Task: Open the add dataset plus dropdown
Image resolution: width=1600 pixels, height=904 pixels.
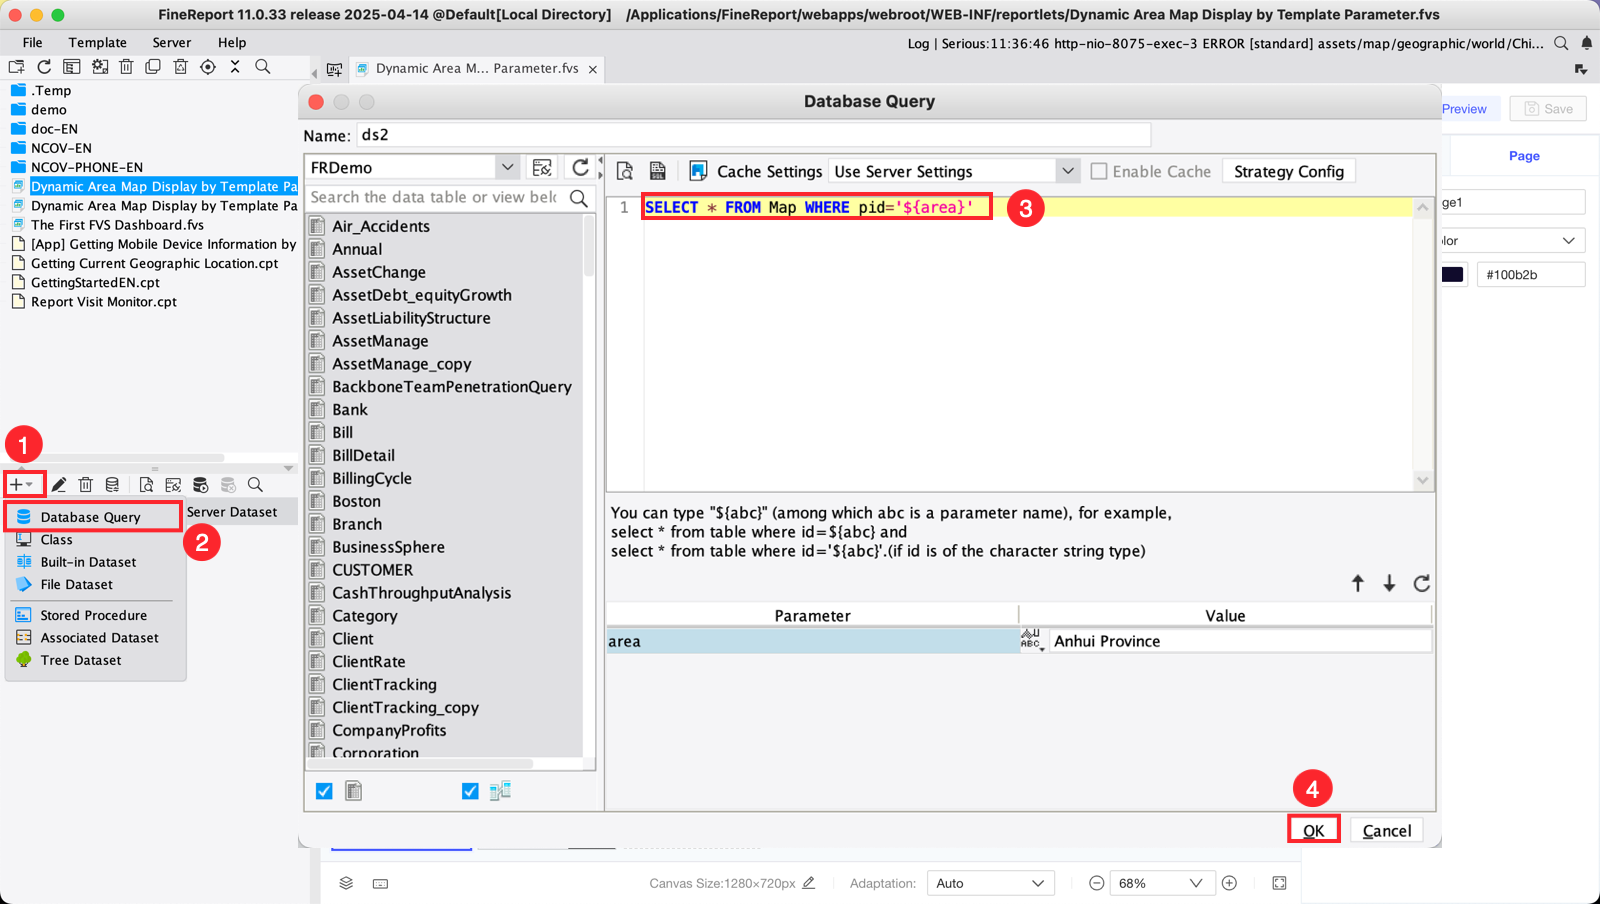Action: click(22, 485)
